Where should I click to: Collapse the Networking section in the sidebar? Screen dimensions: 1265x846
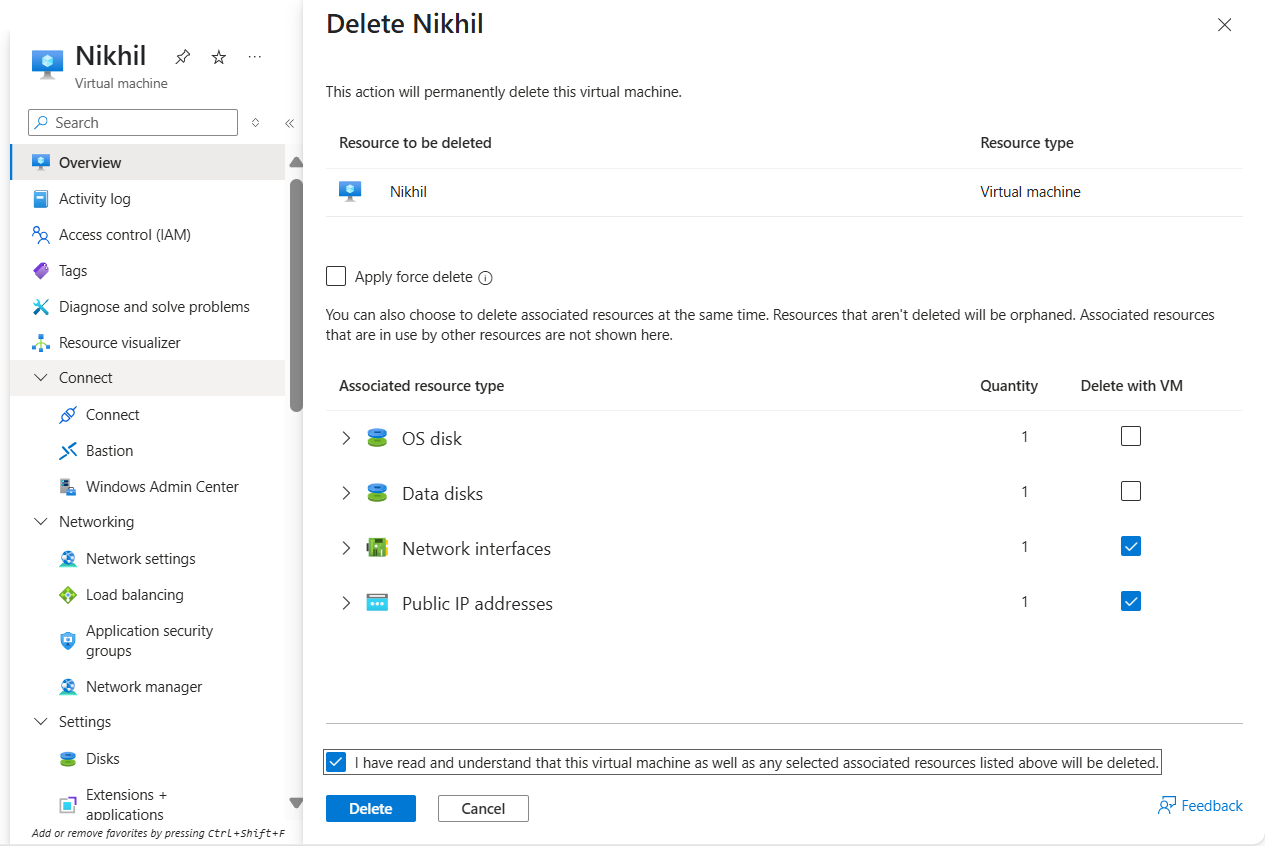[x=41, y=522]
